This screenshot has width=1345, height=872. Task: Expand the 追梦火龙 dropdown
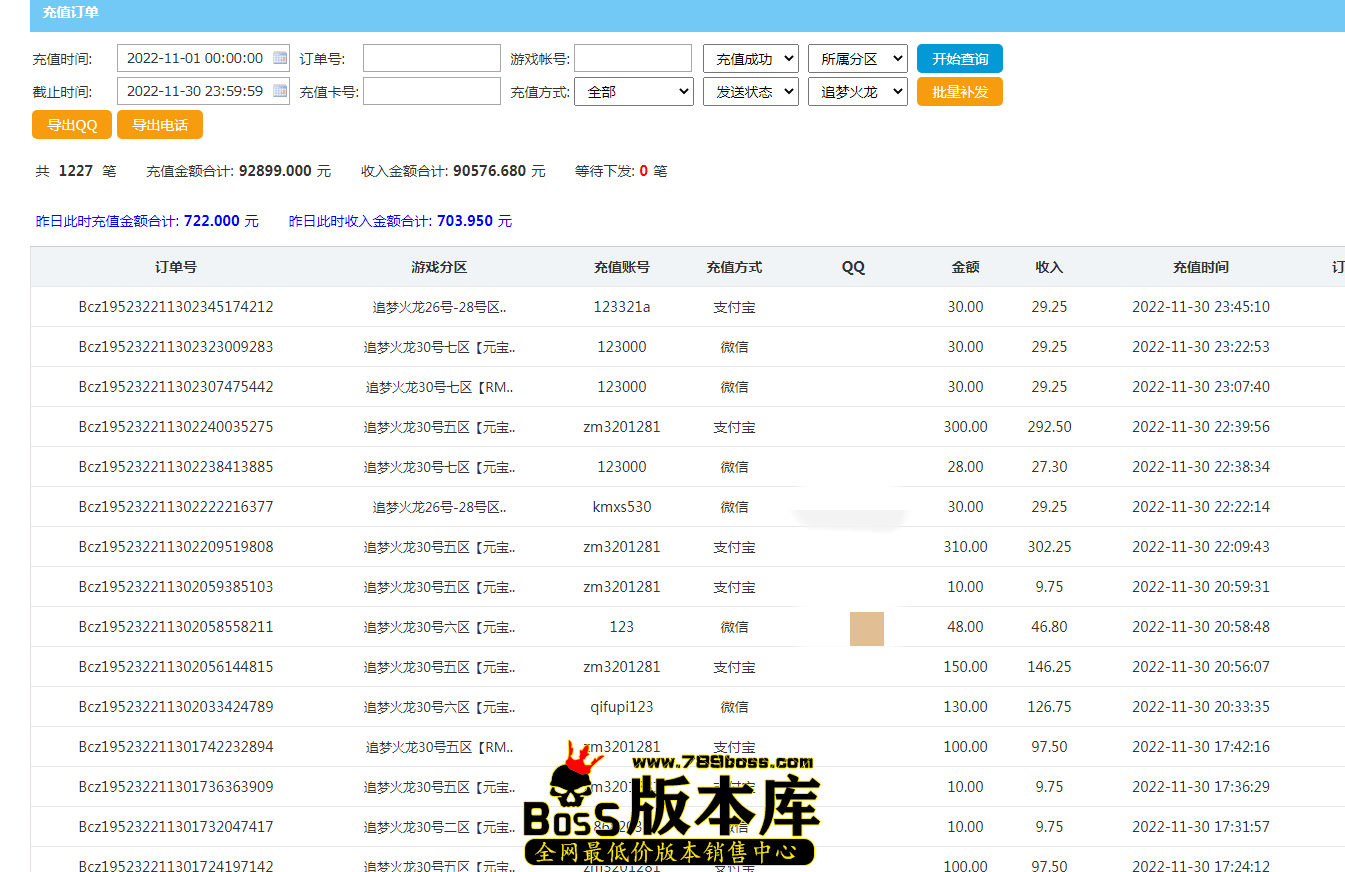[x=857, y=92]
